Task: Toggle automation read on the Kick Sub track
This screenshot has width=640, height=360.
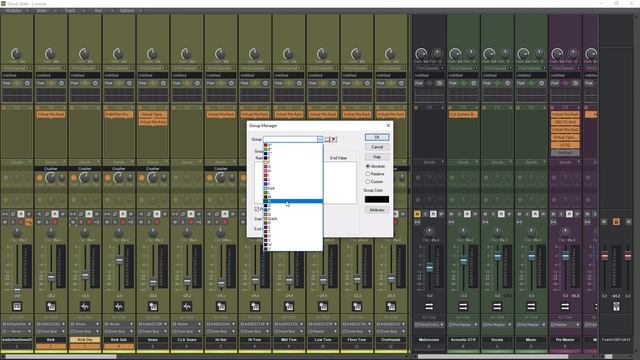Action: tap(123, 214)
